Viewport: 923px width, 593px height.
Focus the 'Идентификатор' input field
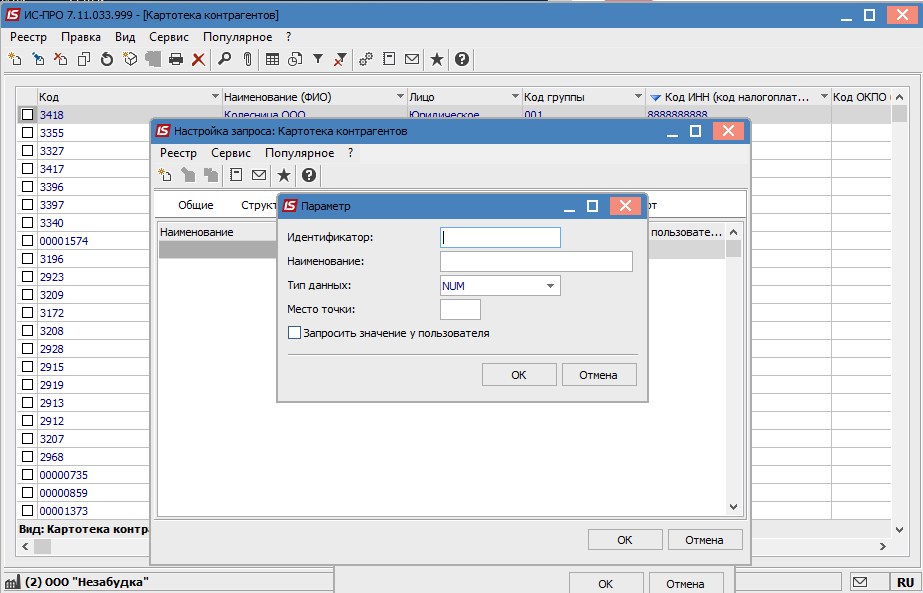(500, 237)
